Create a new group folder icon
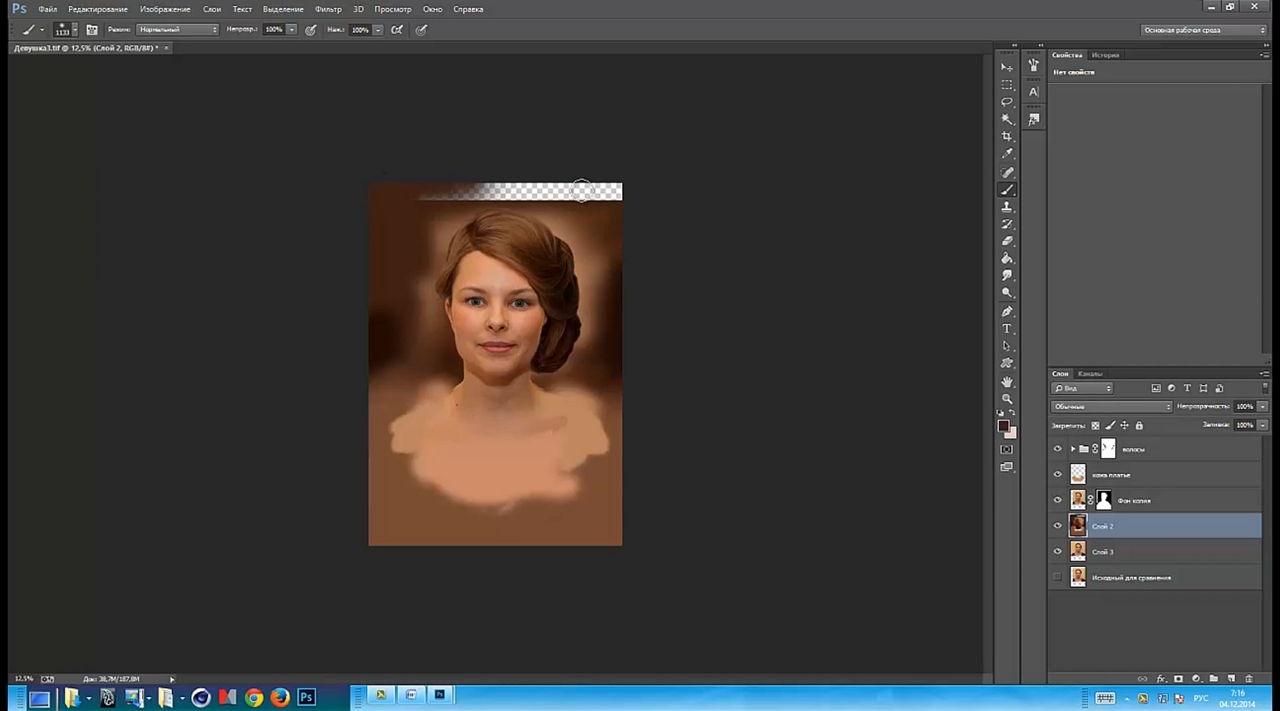 pos(1214,679)
